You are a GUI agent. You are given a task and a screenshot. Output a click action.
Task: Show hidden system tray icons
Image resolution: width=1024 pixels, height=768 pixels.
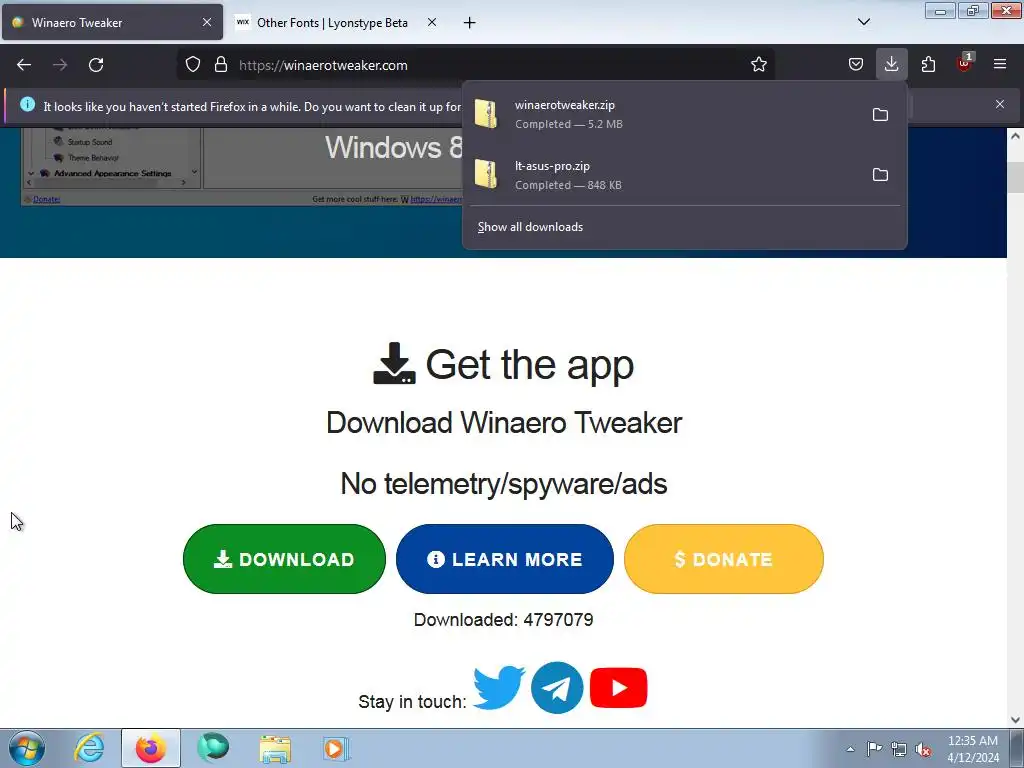coord(850,749)
